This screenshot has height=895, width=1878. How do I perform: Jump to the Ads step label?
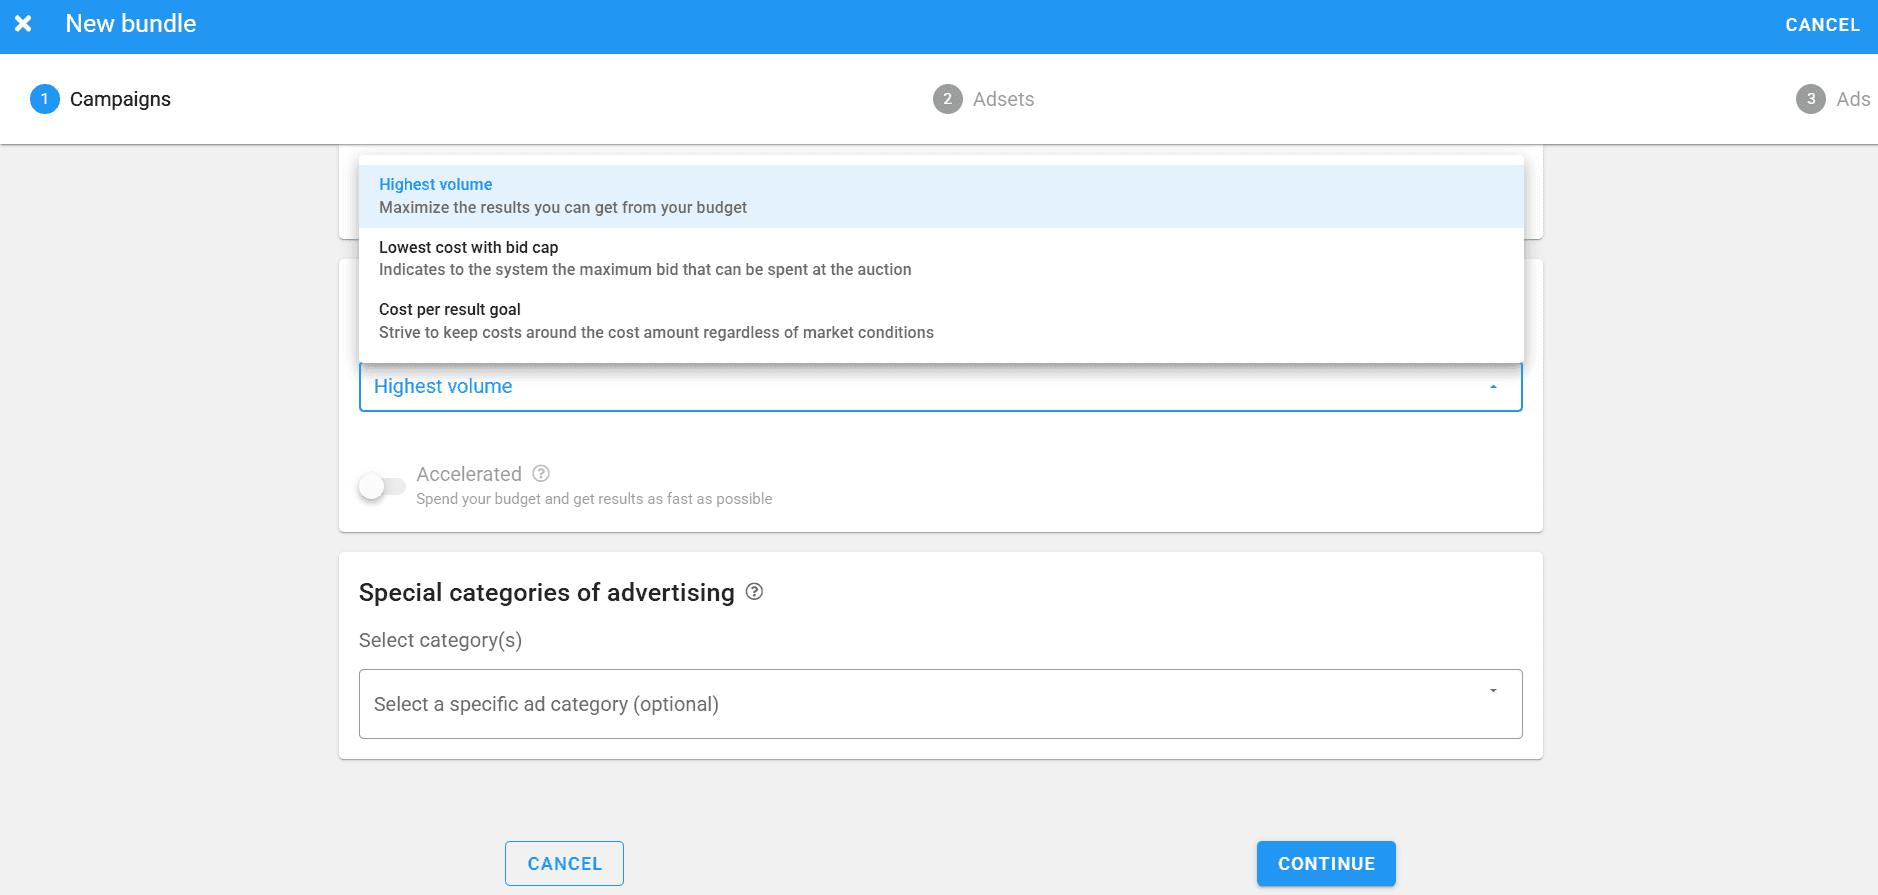coord(1852,99)
